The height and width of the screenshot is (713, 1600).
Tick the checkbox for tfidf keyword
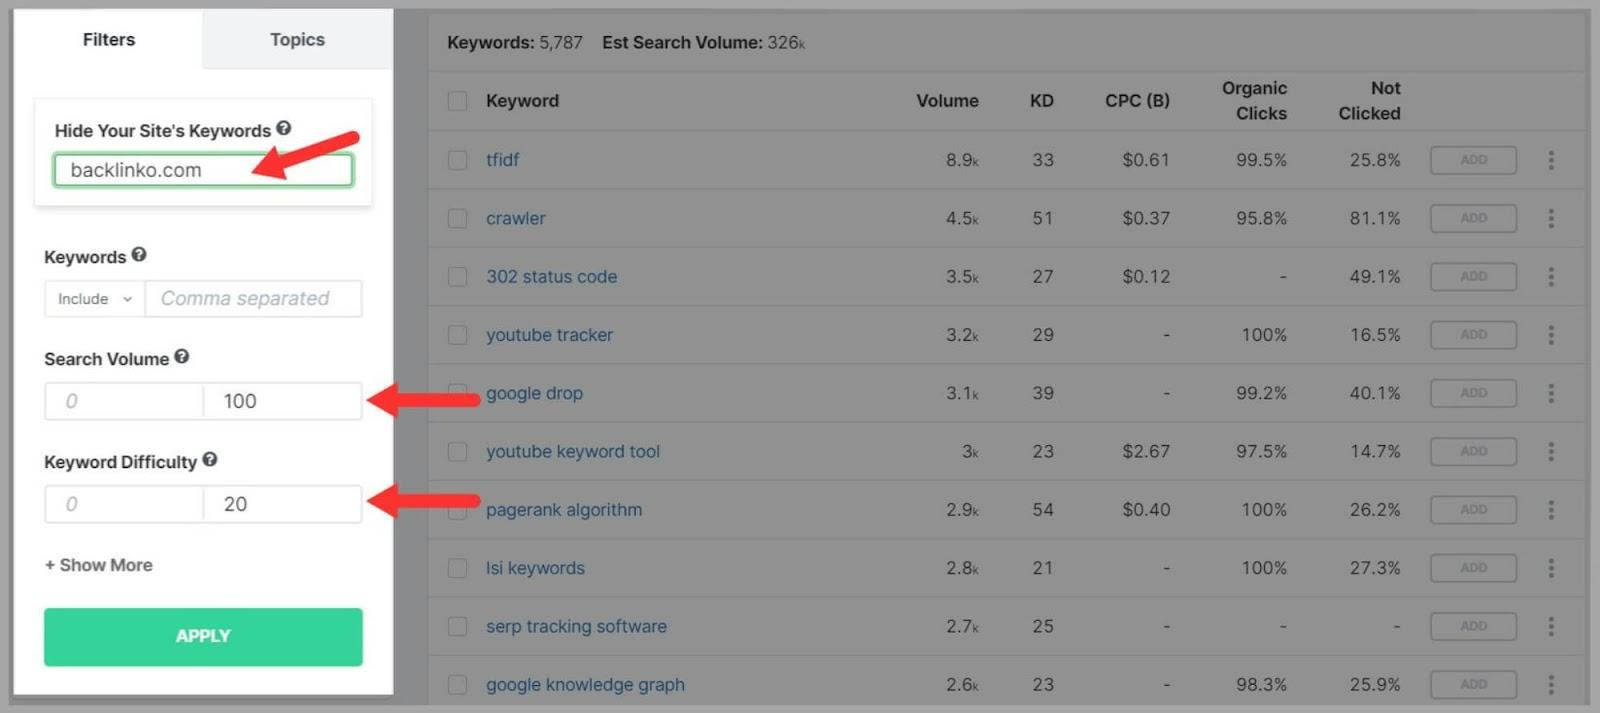pos(458,160)
